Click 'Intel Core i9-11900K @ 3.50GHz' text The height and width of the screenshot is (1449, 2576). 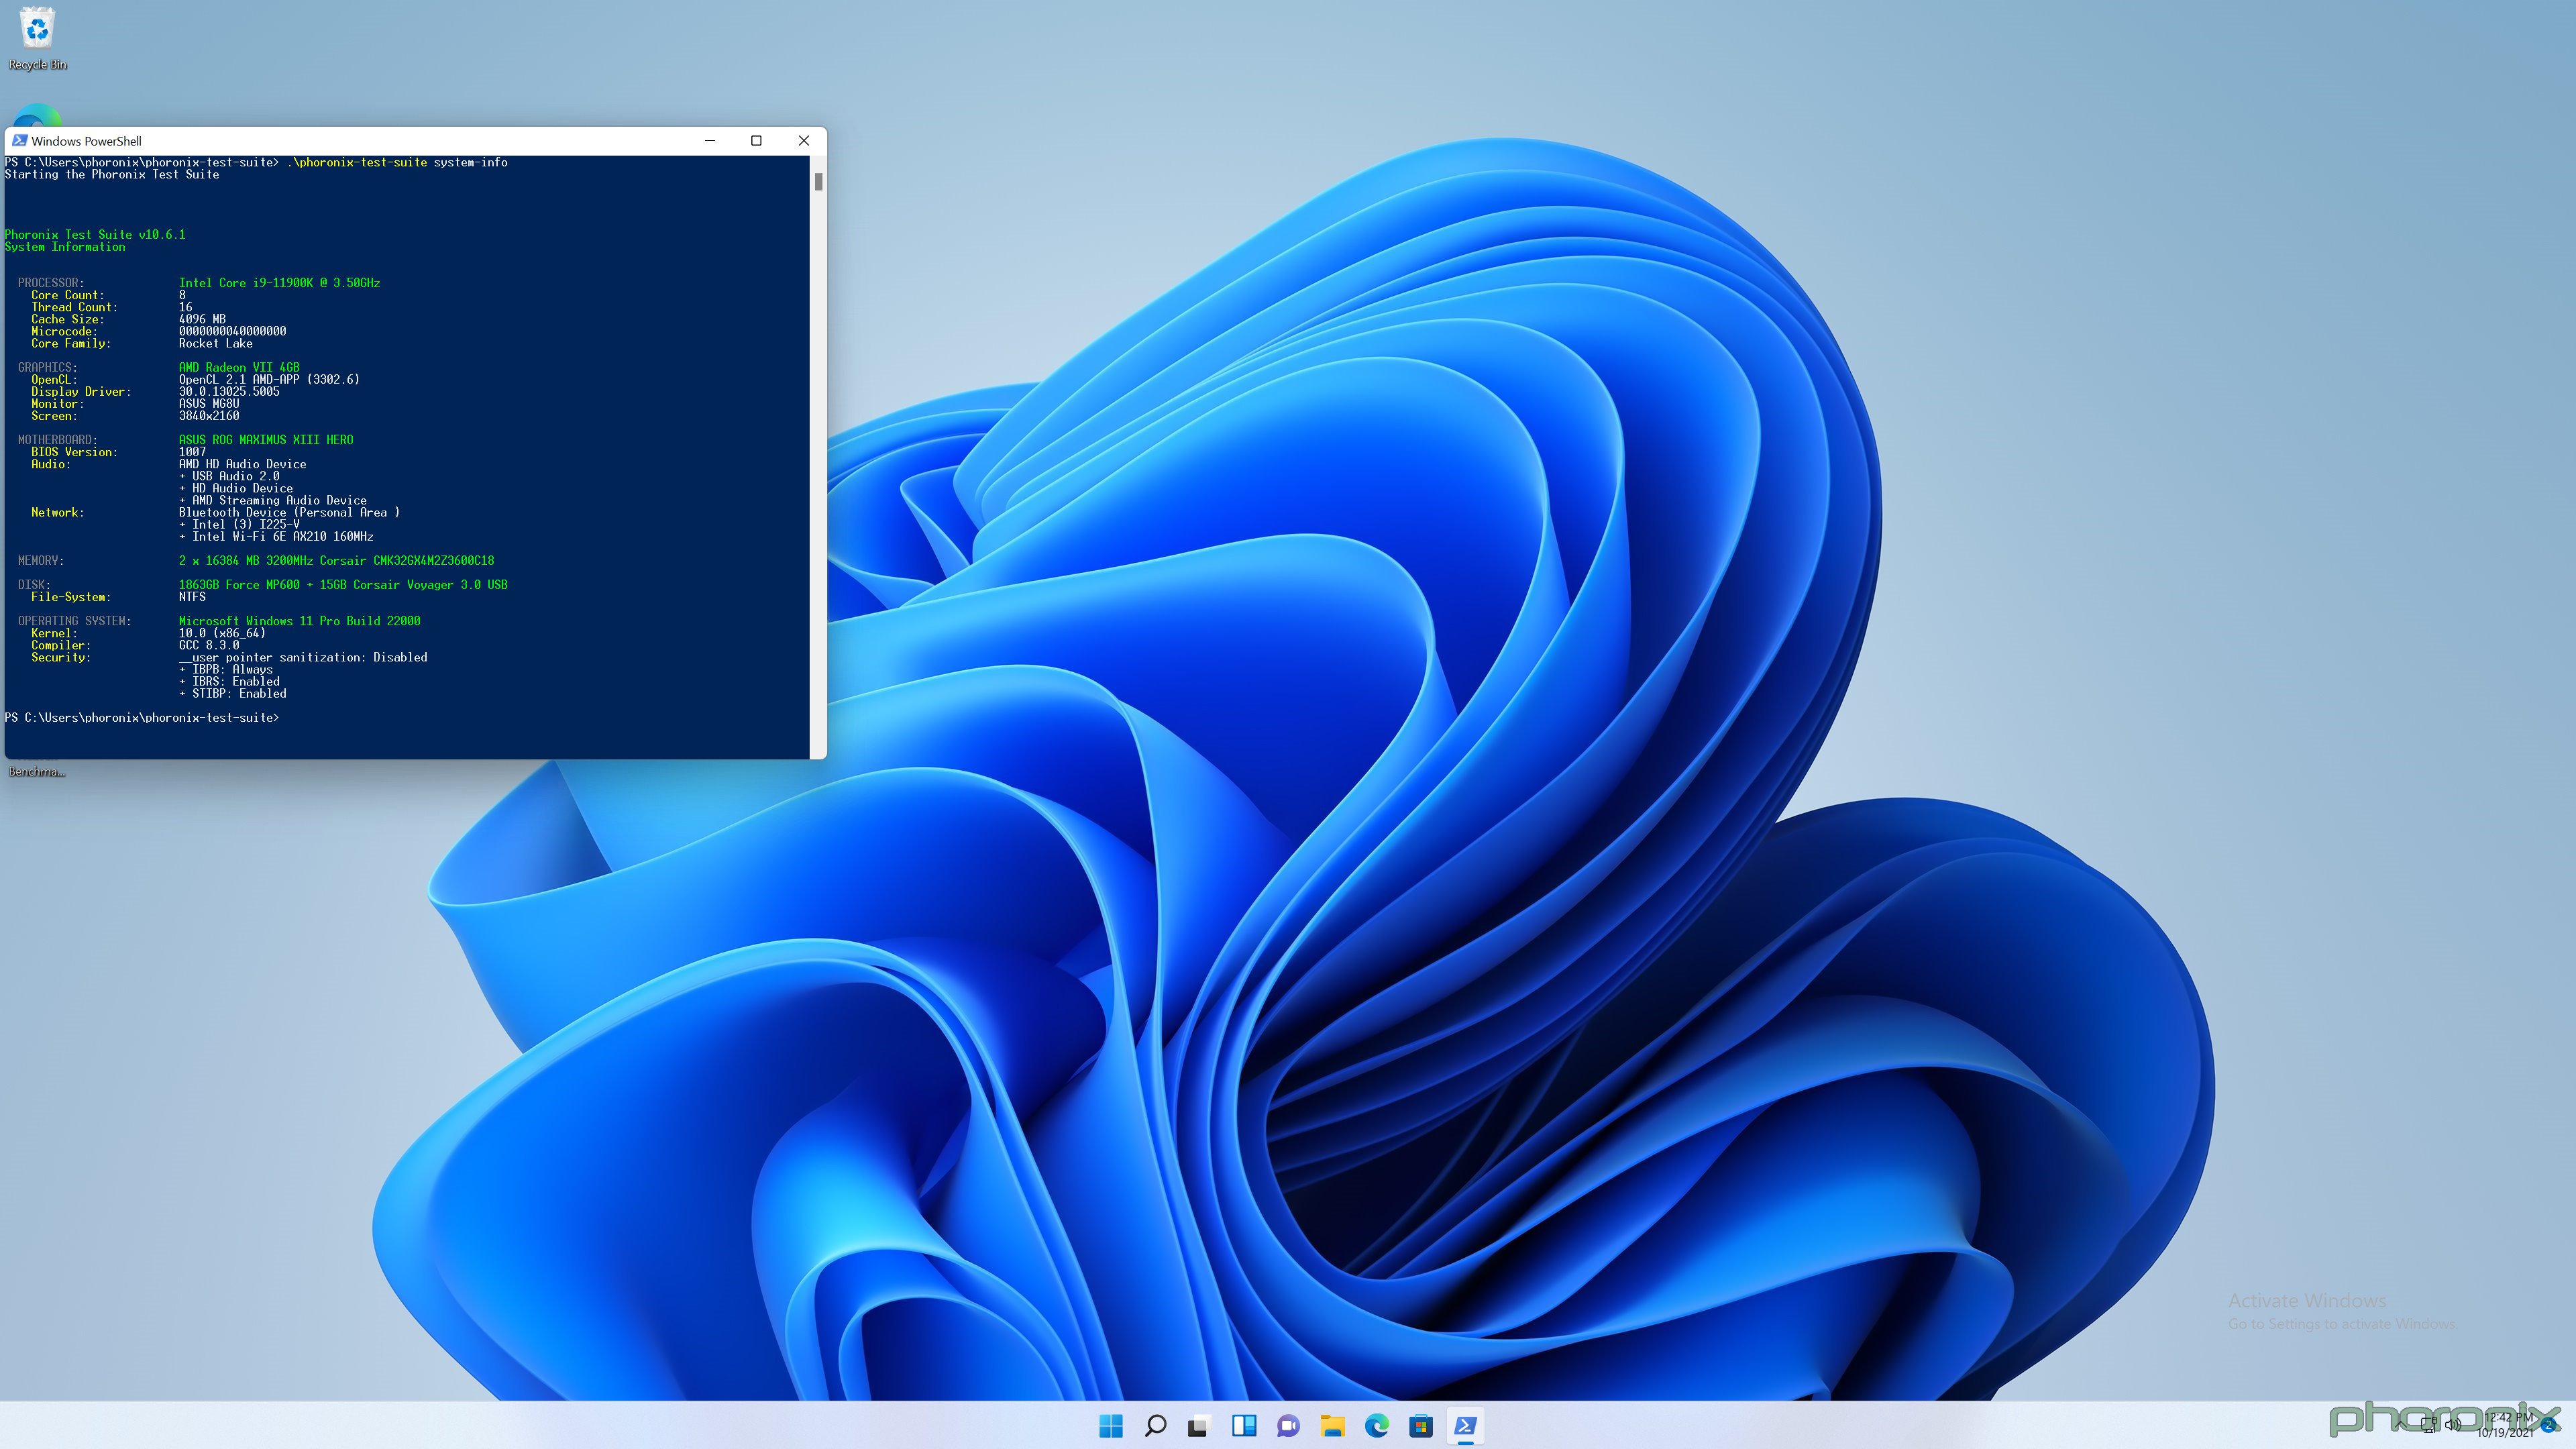click(279, 283)
